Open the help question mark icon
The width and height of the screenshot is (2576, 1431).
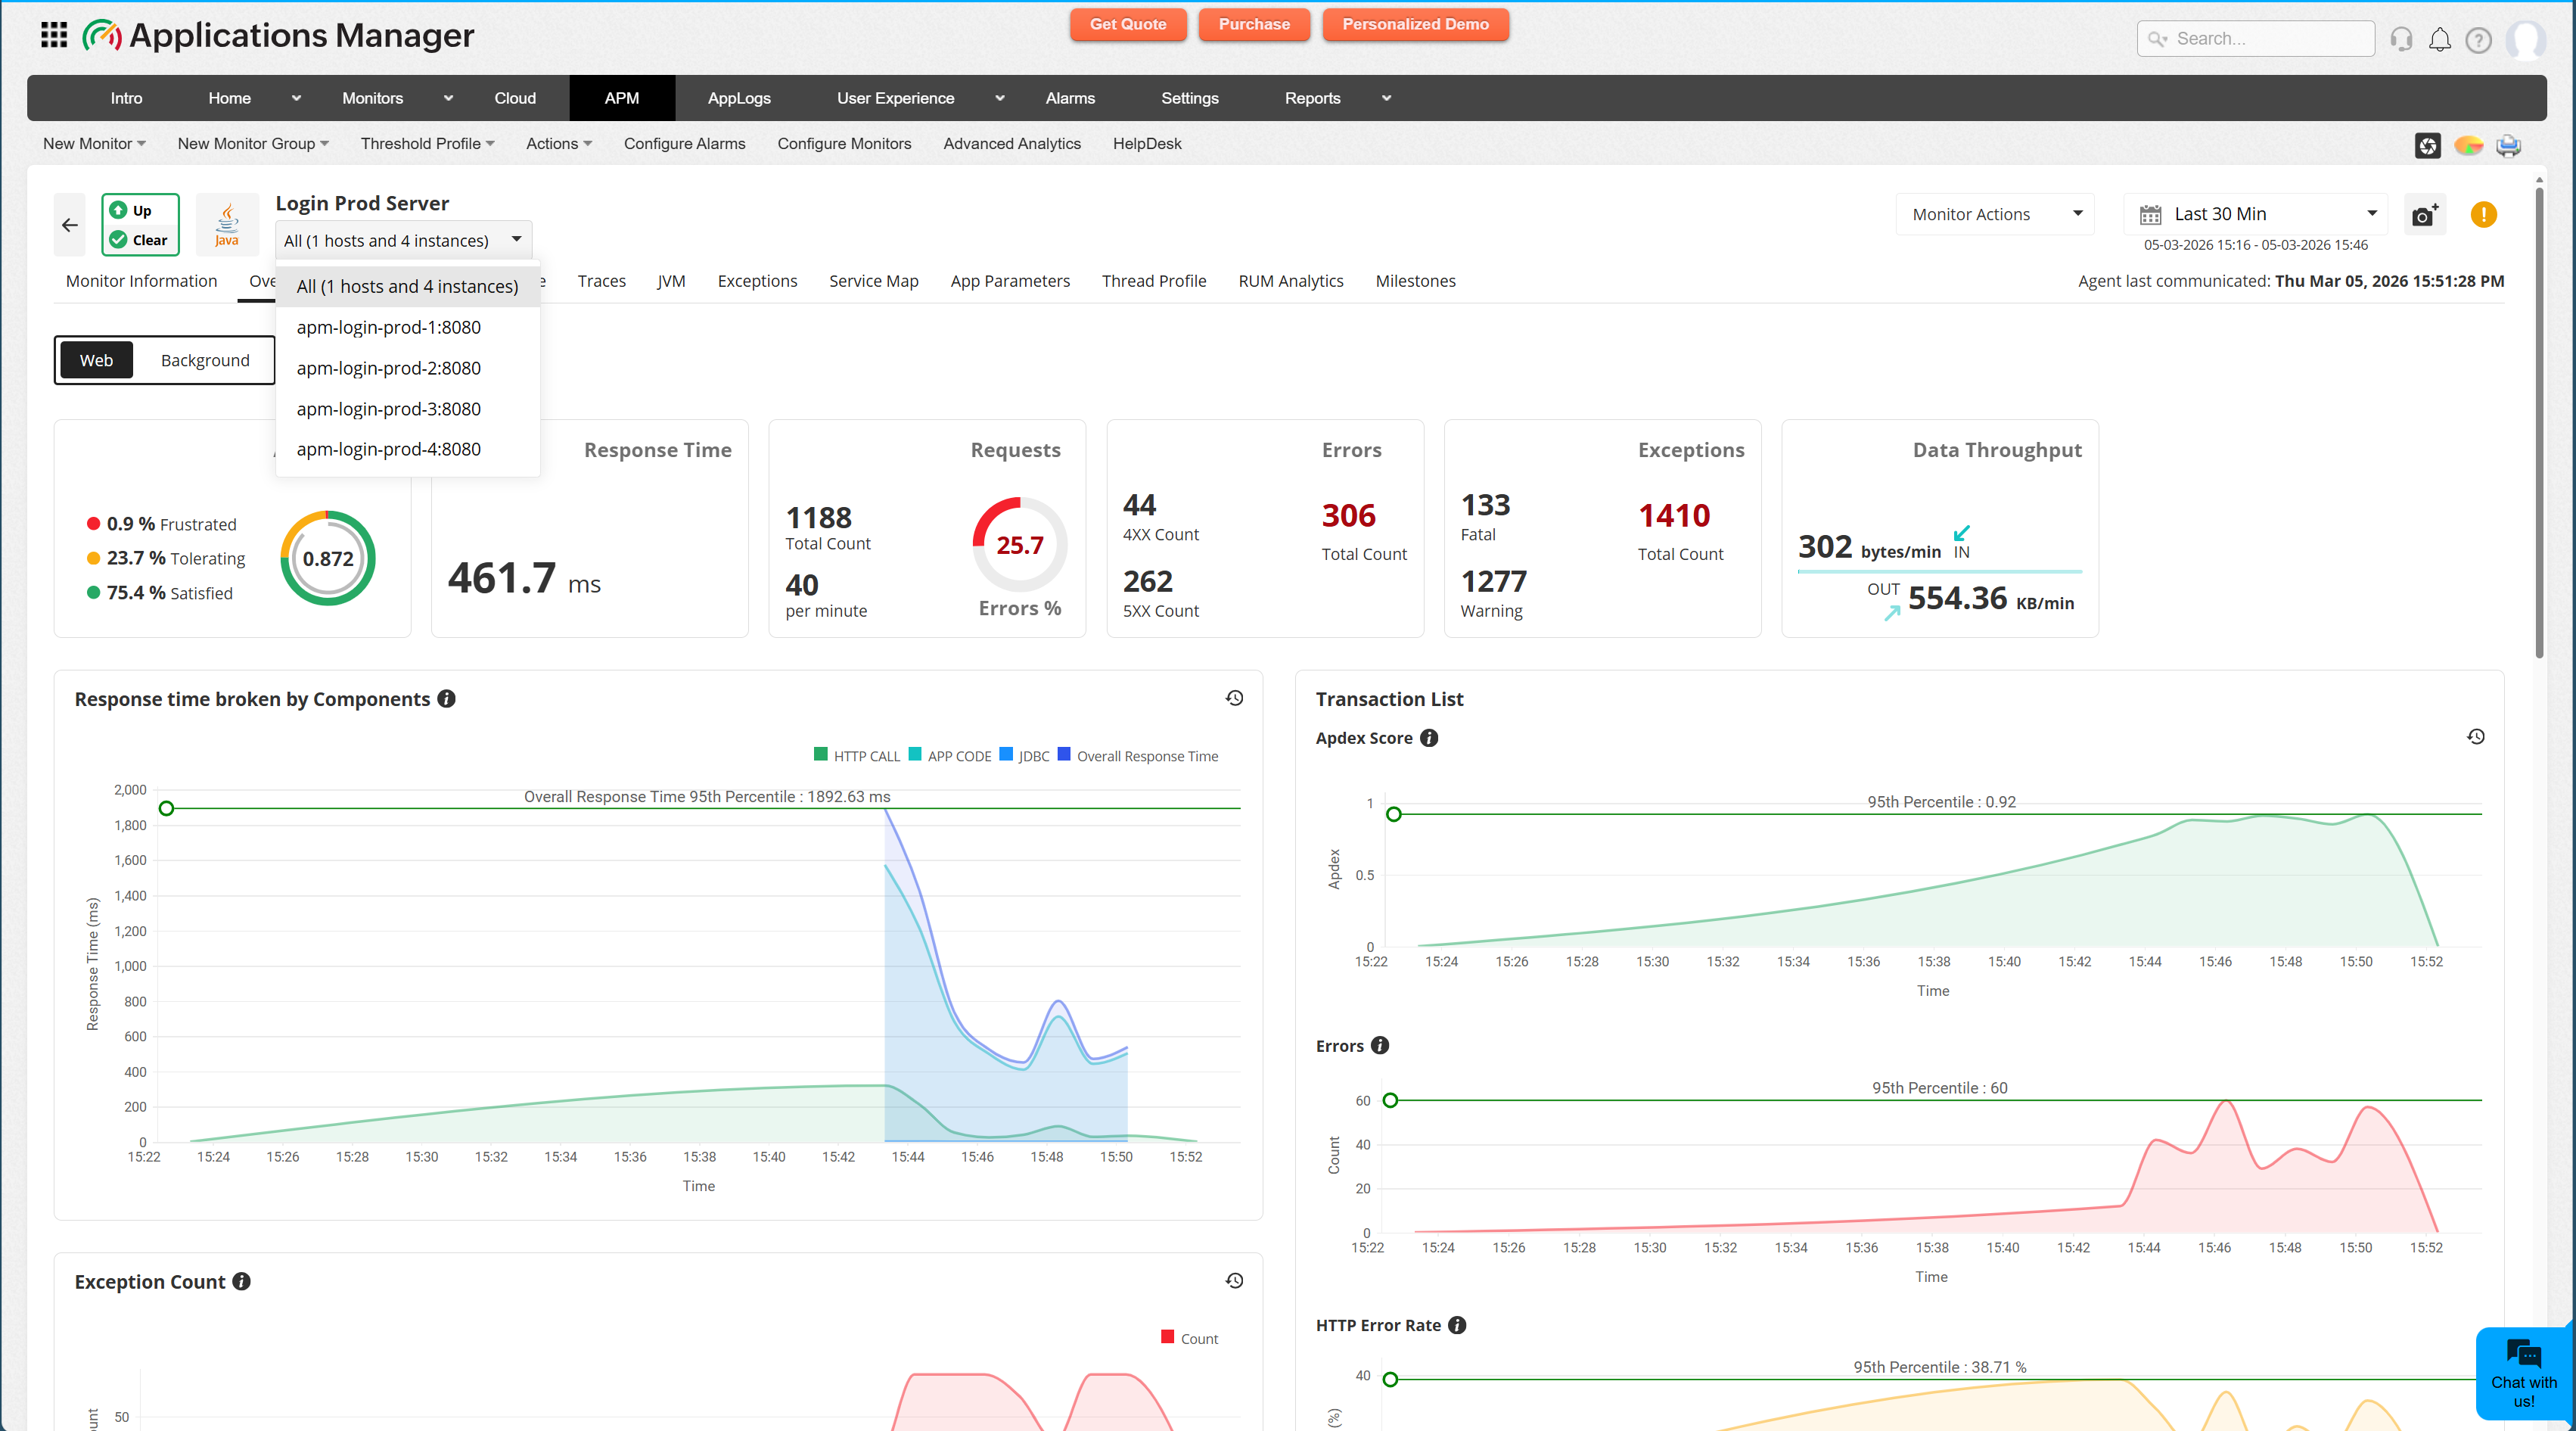click(2478, 40)
